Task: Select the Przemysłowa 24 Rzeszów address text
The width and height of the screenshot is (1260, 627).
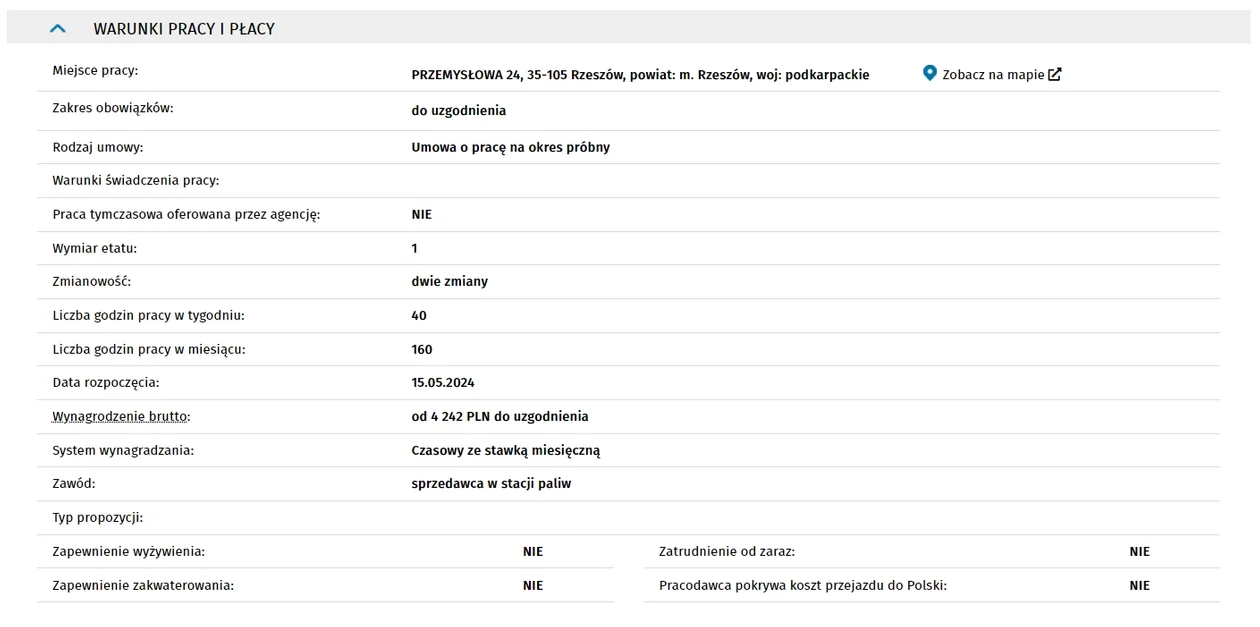Action: tap(640, 75)
